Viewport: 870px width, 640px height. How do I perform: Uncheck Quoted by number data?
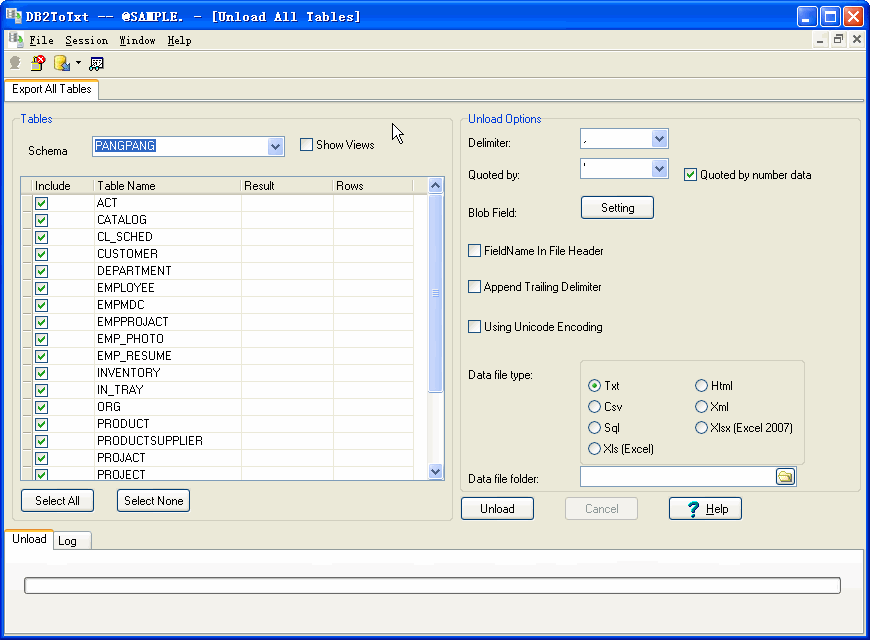[690, 175]
